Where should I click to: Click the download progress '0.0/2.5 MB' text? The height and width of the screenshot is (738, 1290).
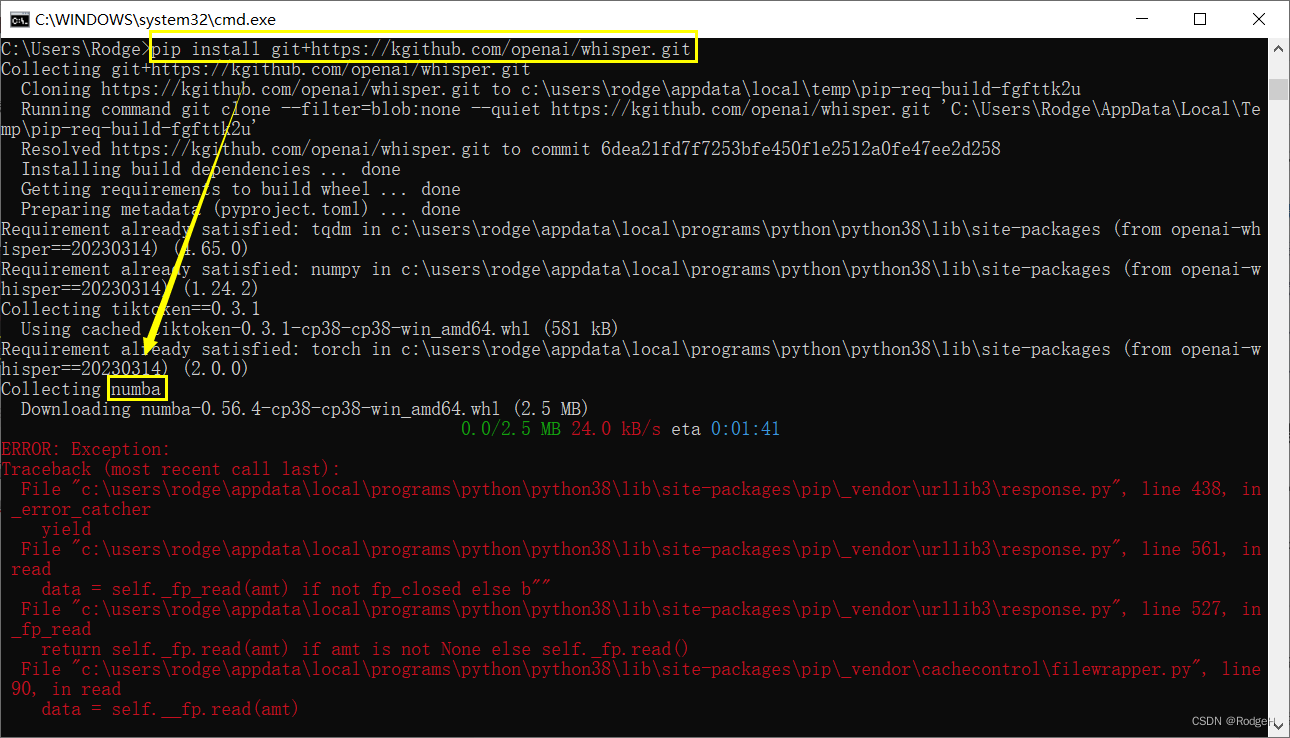click(511, 429)
